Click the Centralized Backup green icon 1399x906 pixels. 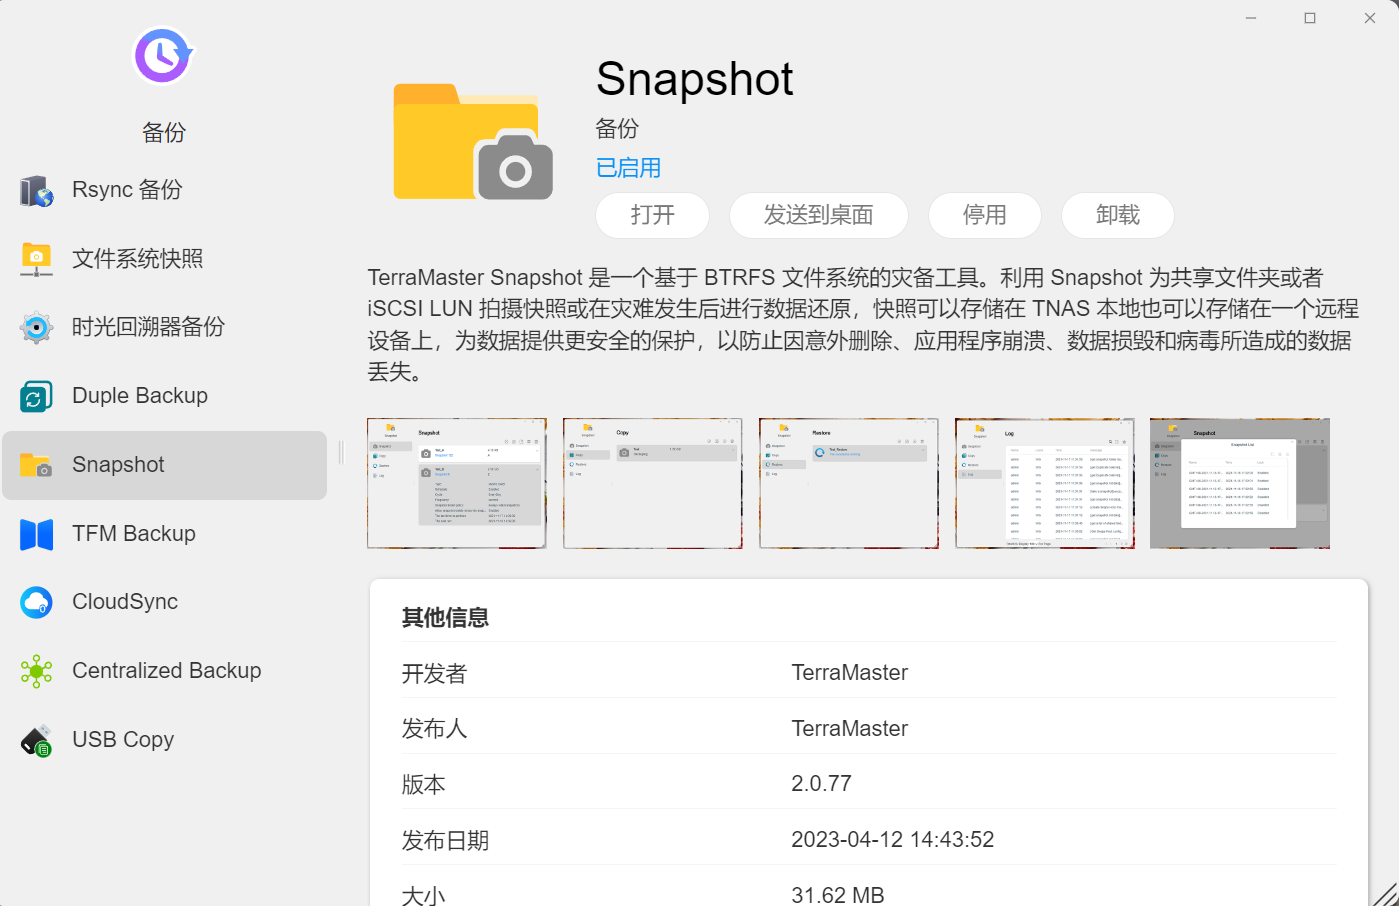[x=37, y=671]
